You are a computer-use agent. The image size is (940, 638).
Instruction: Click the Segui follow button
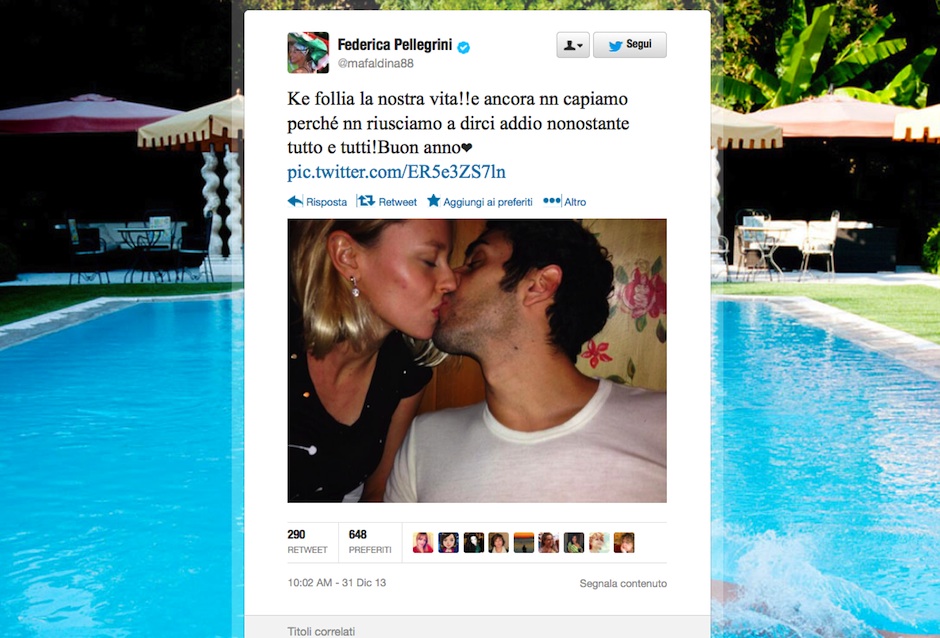pyautogui.click(x=629, y=45)
